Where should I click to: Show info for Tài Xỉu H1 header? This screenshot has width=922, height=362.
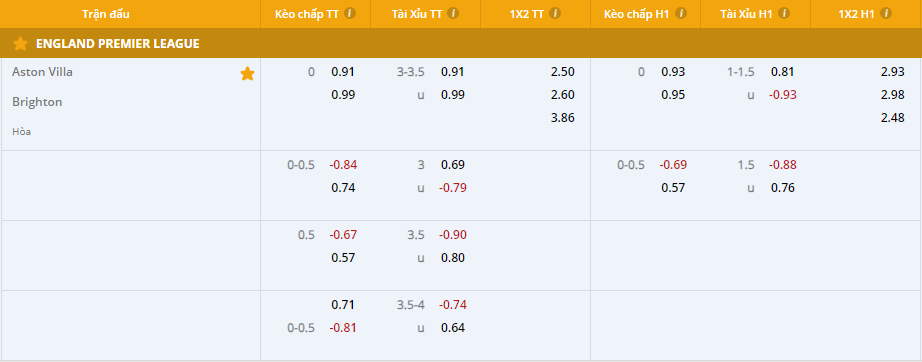point(784,14)
